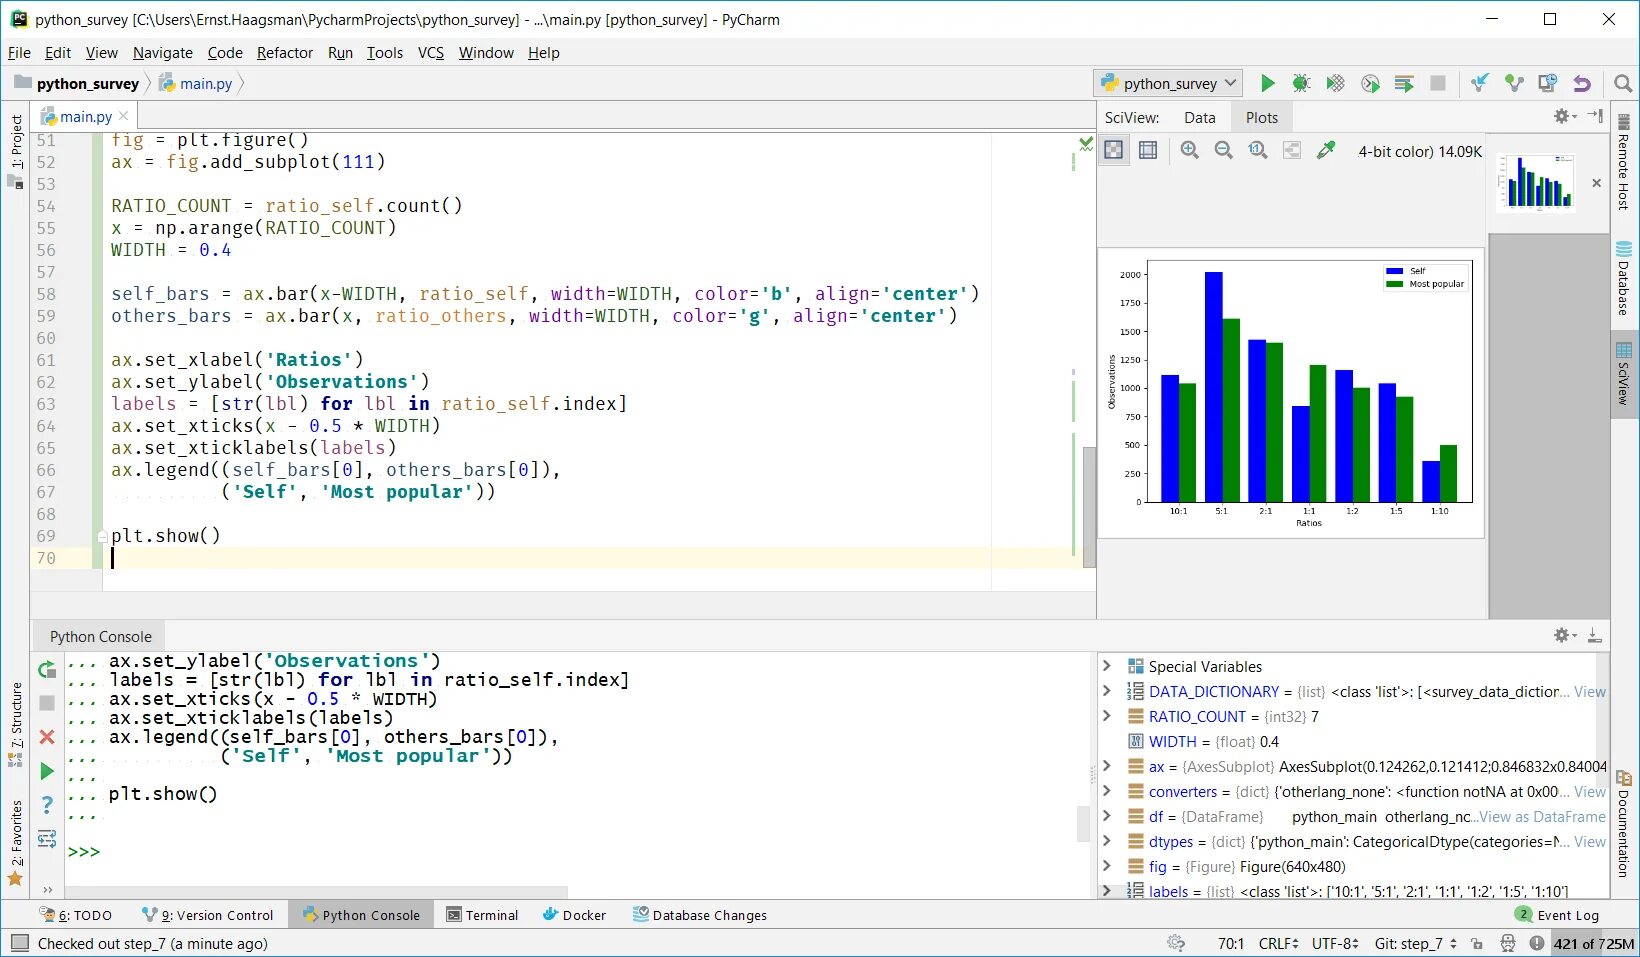Screen dimensions: 1640x957
Task: Expand the converters dict variable
Action: (1106, 790)
